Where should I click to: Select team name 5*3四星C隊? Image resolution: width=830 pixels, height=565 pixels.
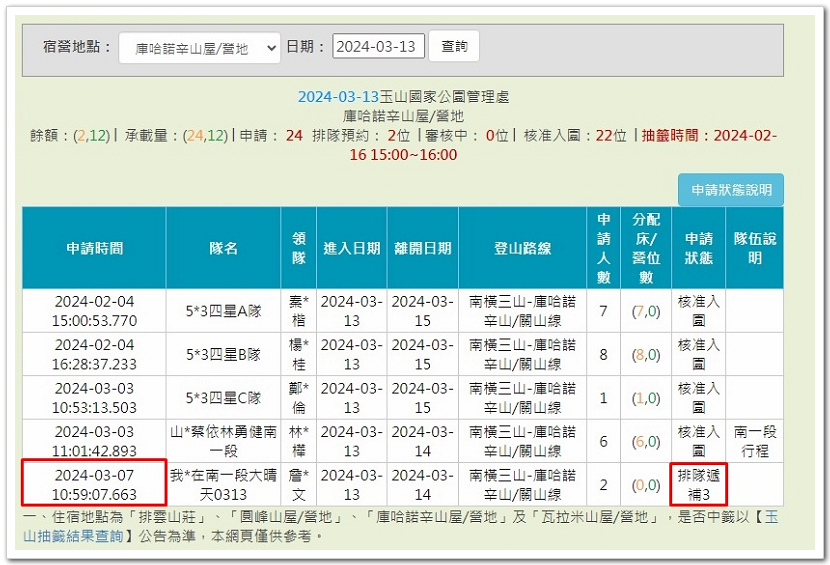tap(223, 398)
